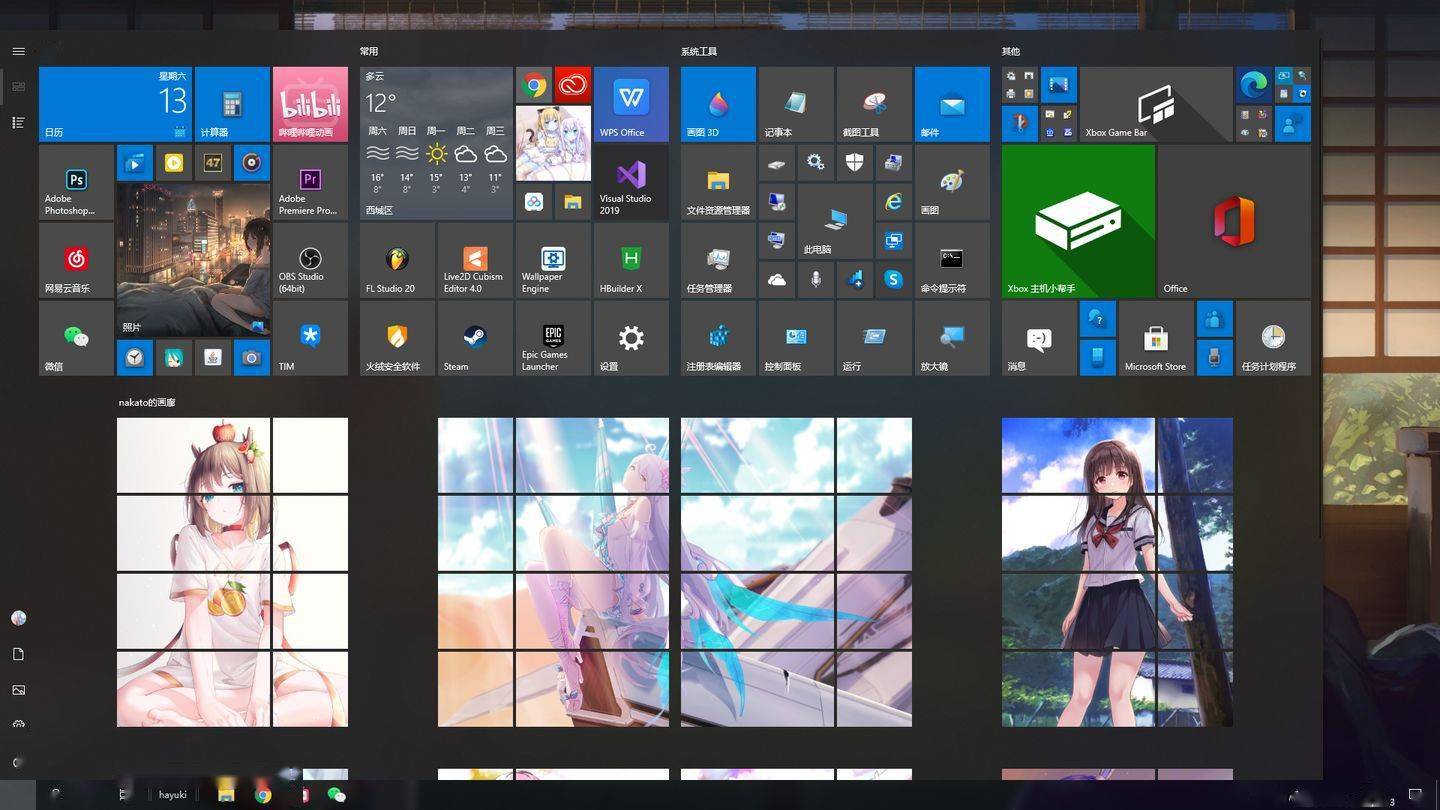This screenshot has height=810, width=1440.
Task: Open the Steam tile
Action: tap(475, 338)
